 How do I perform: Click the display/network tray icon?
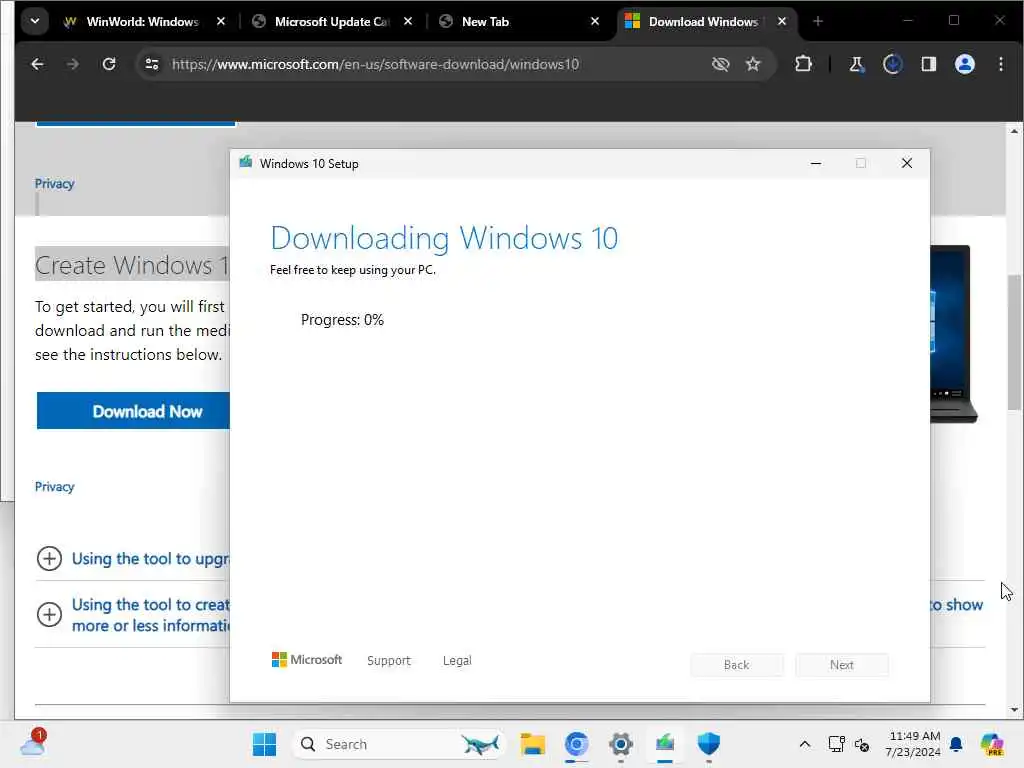click(x=836, y=744)
